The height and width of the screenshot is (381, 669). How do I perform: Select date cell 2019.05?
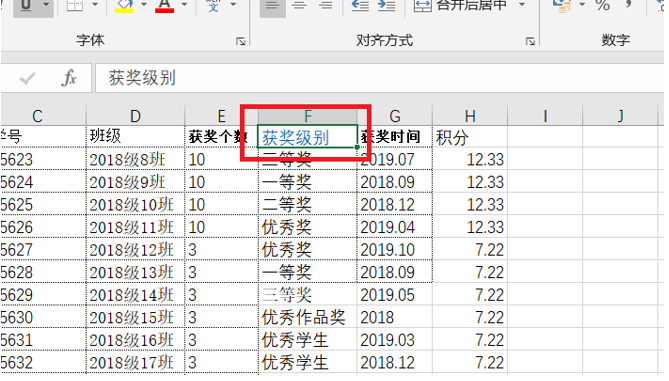pyautogui.click(x=395, y=294)
